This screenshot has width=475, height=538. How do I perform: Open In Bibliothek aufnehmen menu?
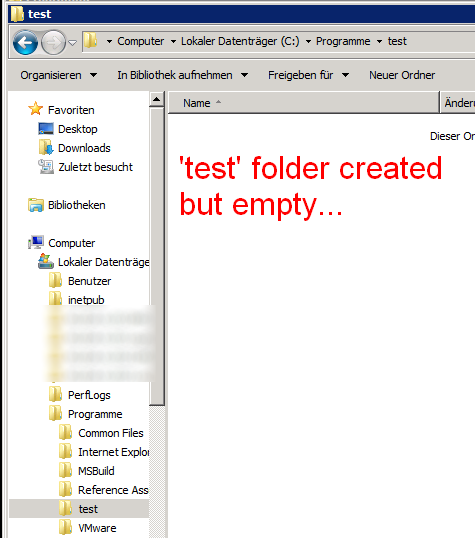click(x=183, y=75)
